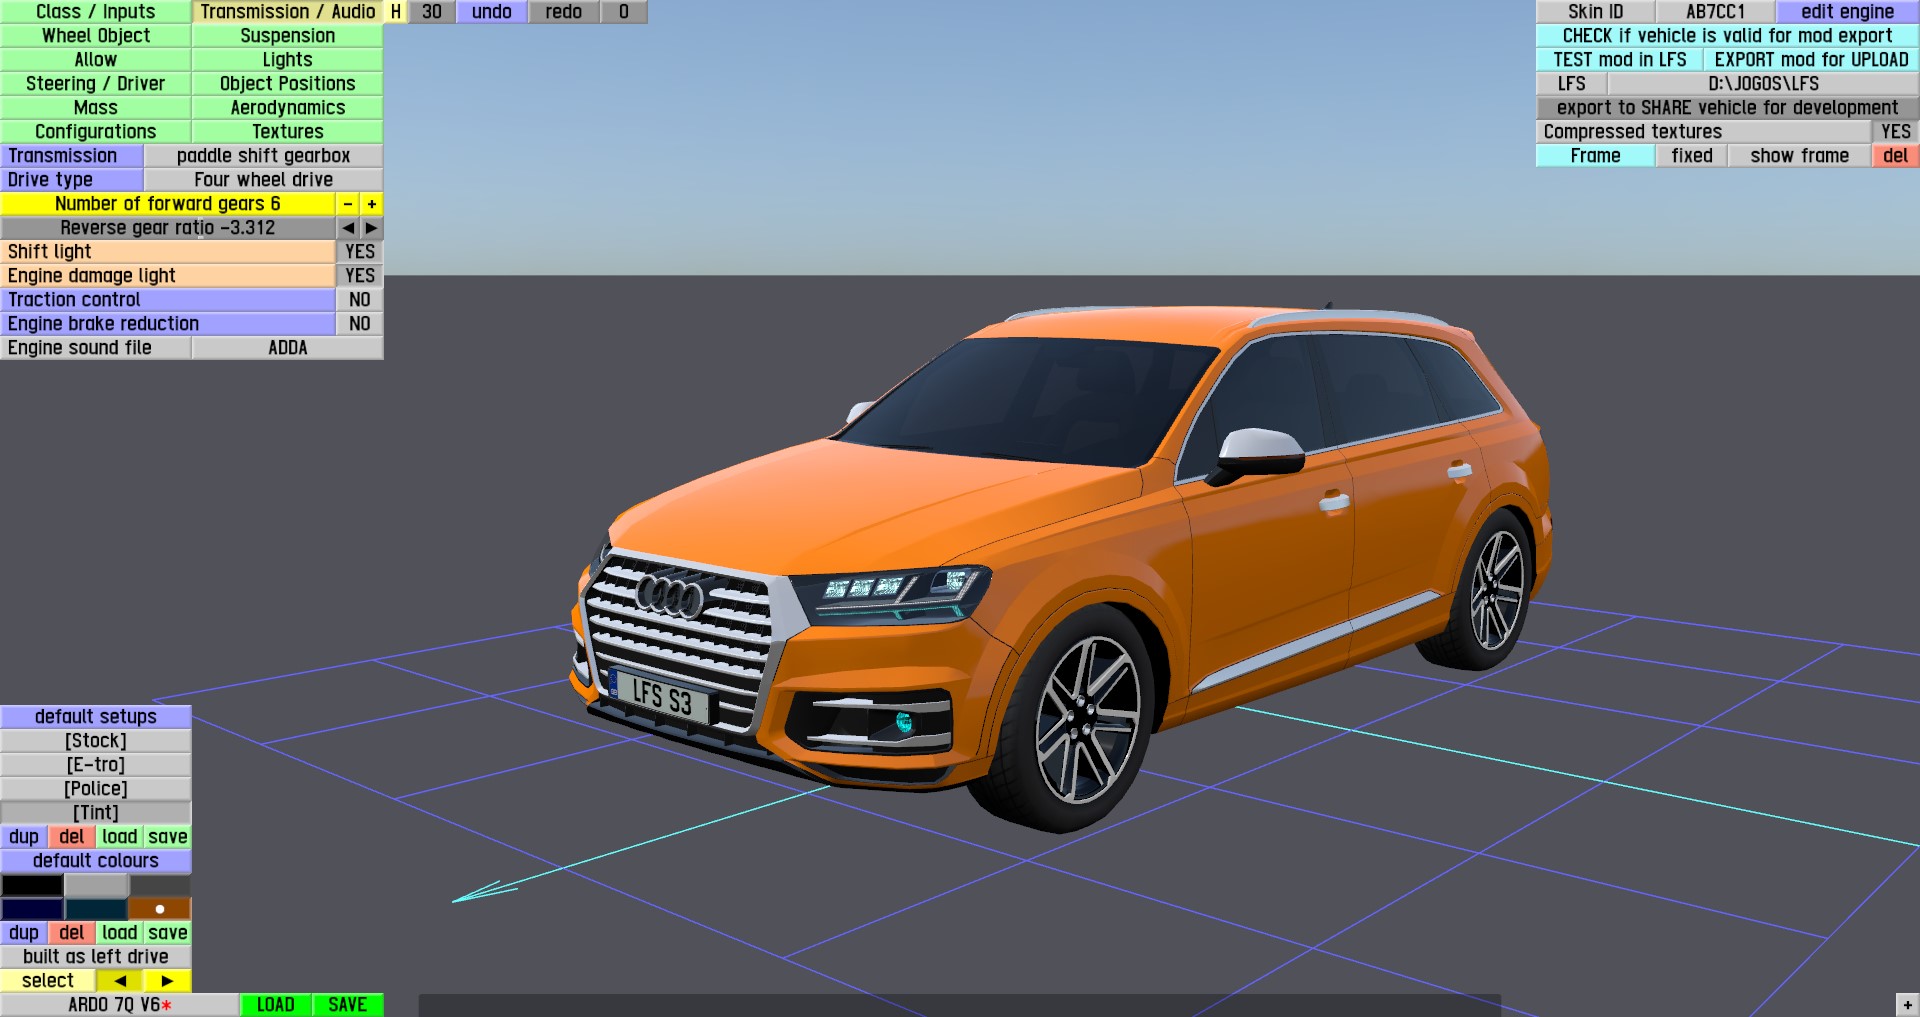Image resolution: width=1920 pixels, height=1017 pixels.
Task: Click the plus button in bottom-right corner
Action: point(1907,1005)
